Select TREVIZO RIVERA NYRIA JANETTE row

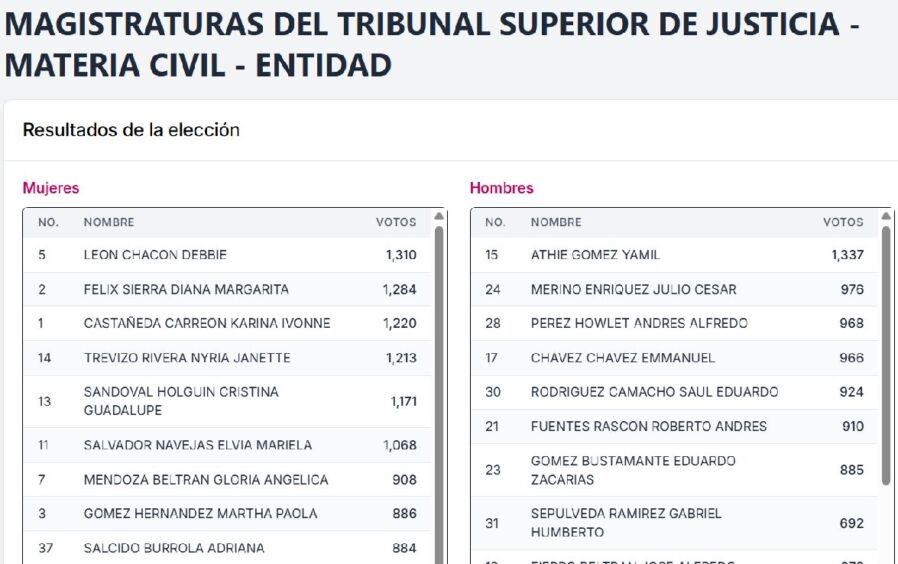coord(228,358)
